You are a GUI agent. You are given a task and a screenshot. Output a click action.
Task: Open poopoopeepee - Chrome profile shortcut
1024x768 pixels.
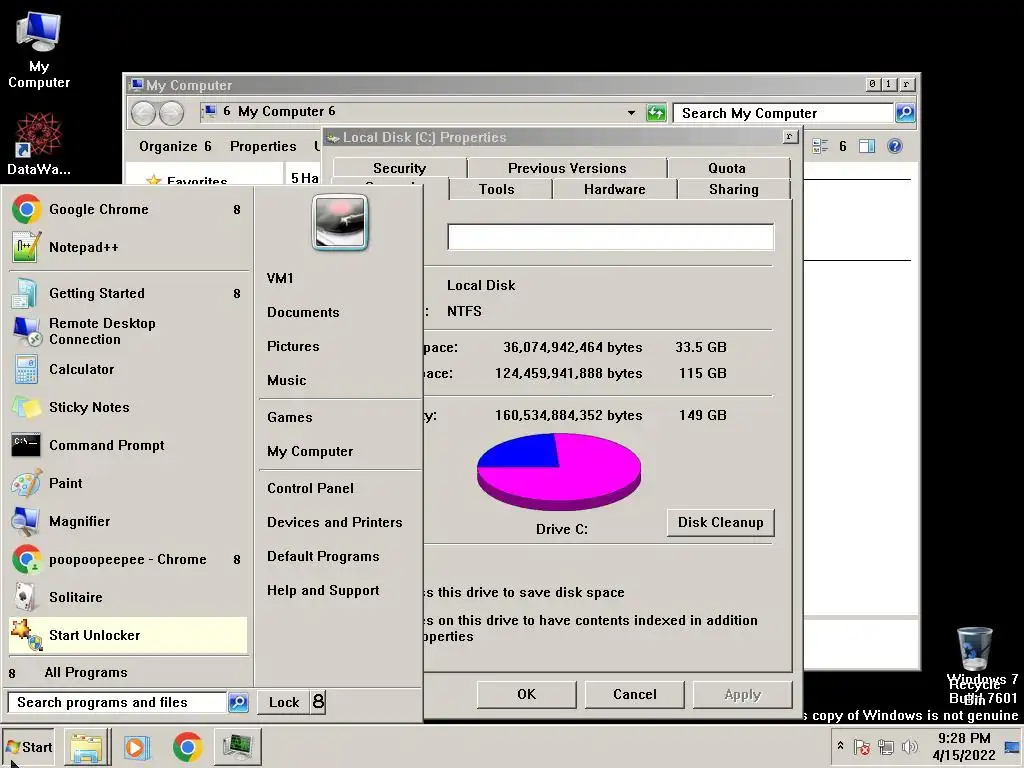pos(128,559)
